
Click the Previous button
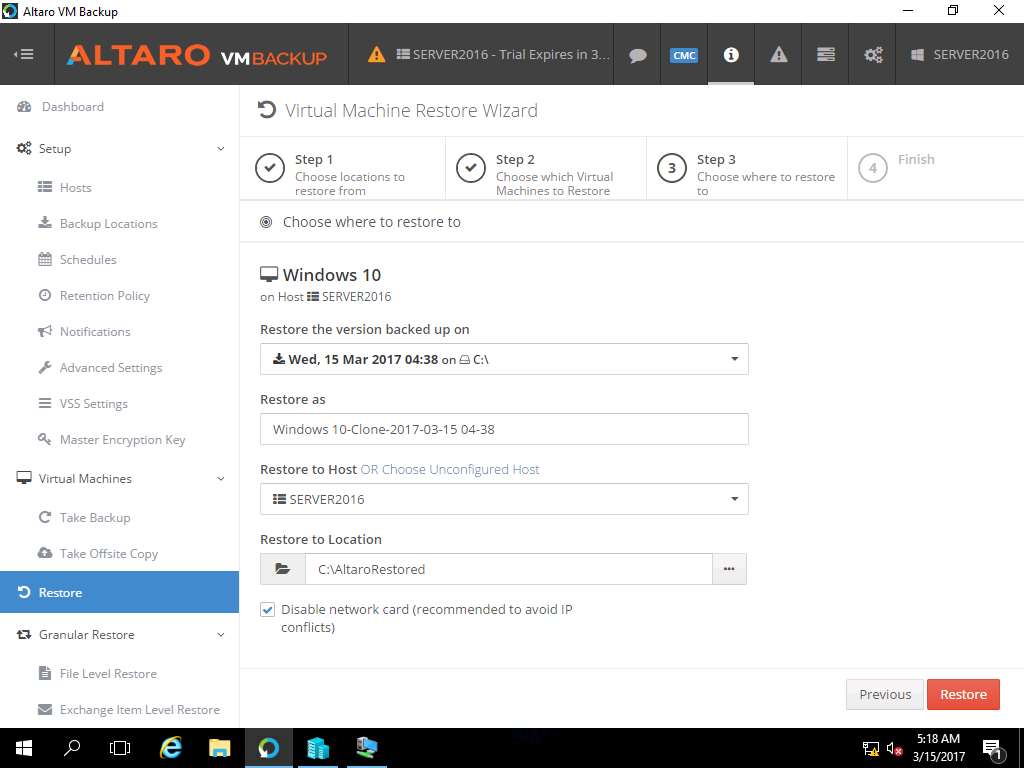tap(885, 694)
